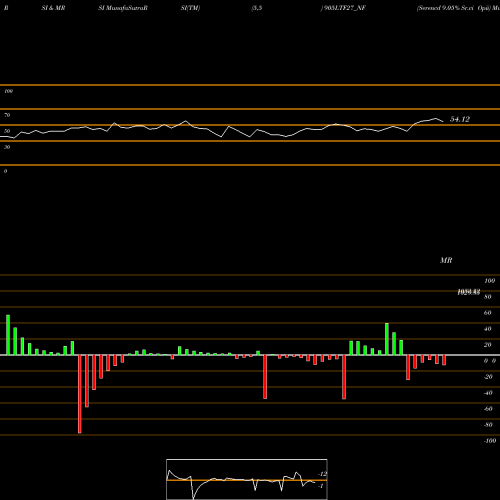Viewport: 500px width, 500px height.
Task: Click the MR axis label 80
Action: tap(488, 297)
